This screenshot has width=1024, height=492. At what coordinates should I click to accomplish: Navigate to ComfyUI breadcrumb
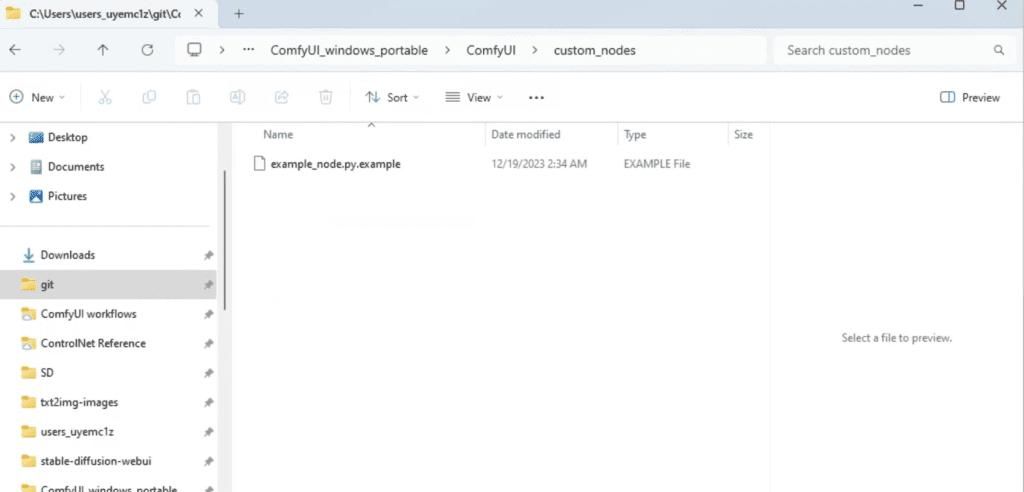[490, 50]
